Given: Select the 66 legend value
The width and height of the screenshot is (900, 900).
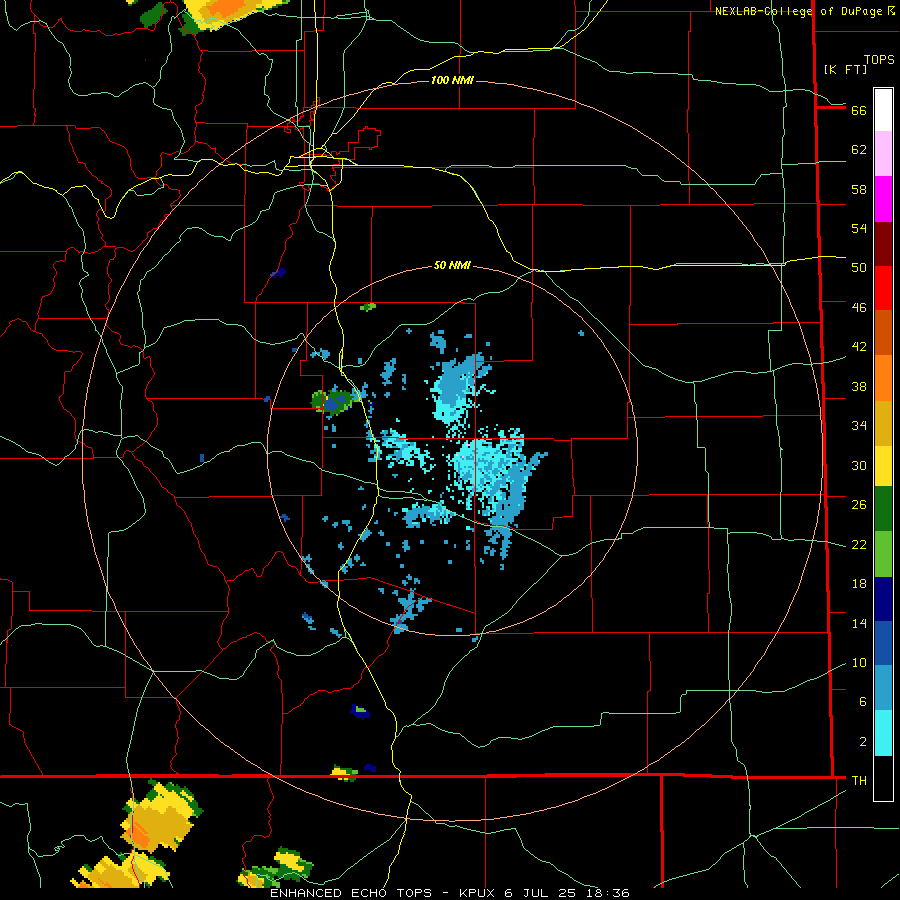Looking at the screenshot, I should 859,110.
